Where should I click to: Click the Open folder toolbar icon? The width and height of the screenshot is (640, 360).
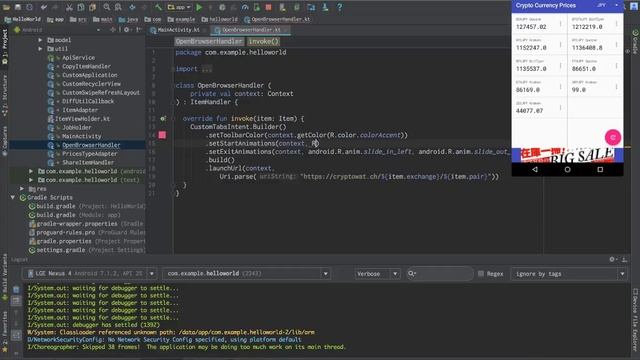pyautogui.click(x=7, y=7)
